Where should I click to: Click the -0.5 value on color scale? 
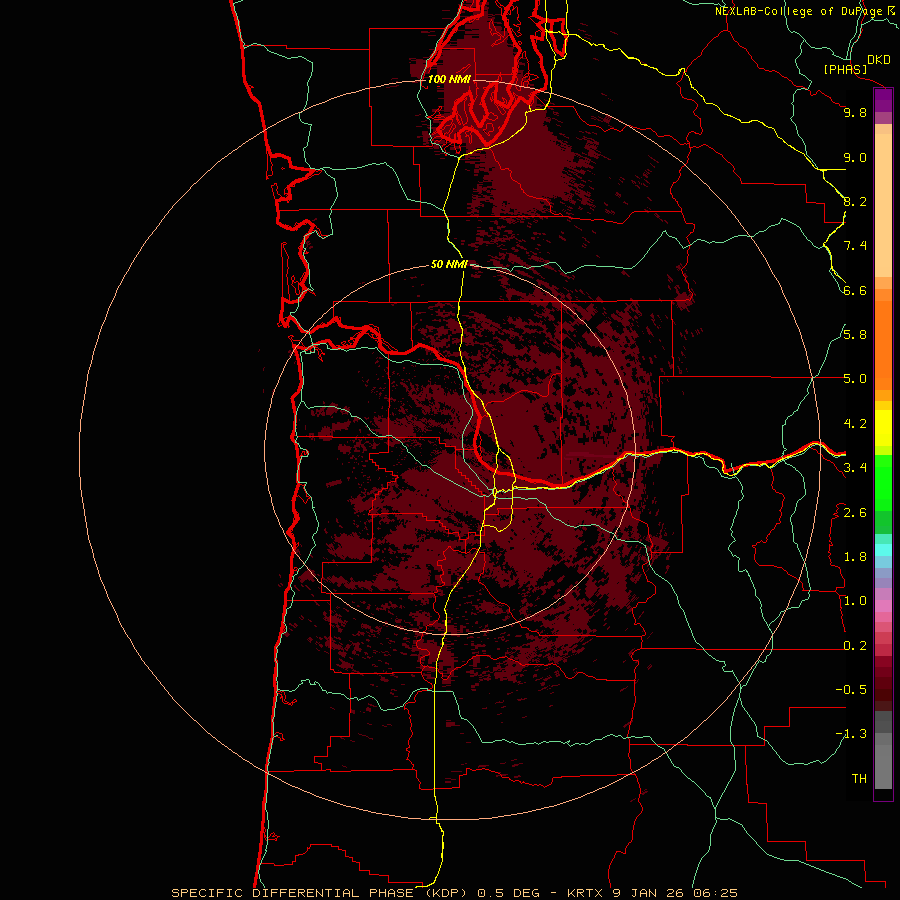pos(851,689)
